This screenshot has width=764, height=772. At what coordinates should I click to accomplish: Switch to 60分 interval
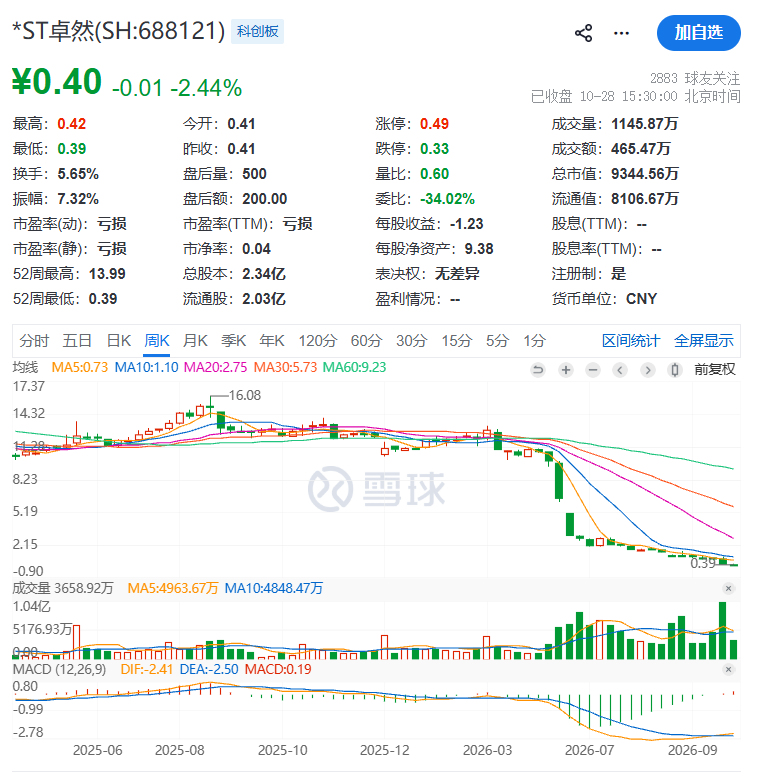tap(366, 341)
